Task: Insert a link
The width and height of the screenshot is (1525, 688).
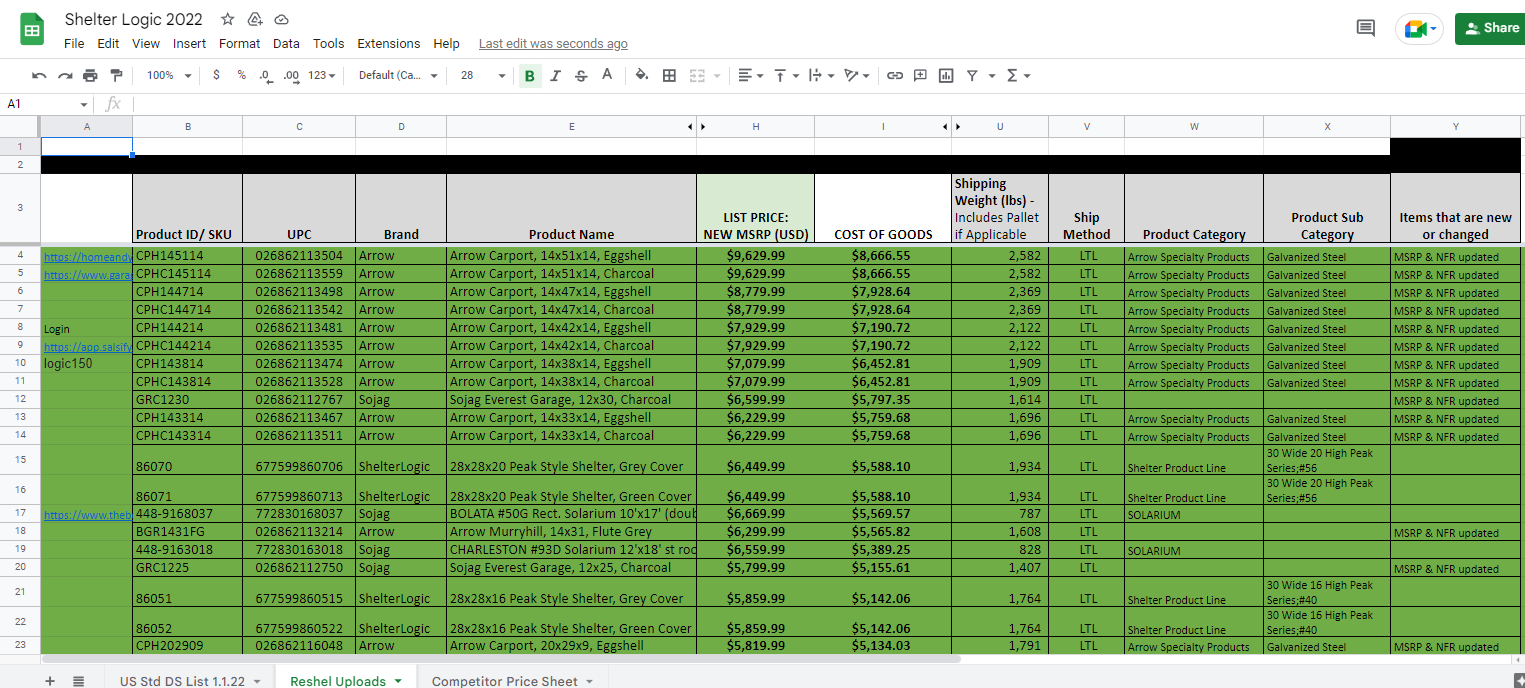Action: point(895,75)
